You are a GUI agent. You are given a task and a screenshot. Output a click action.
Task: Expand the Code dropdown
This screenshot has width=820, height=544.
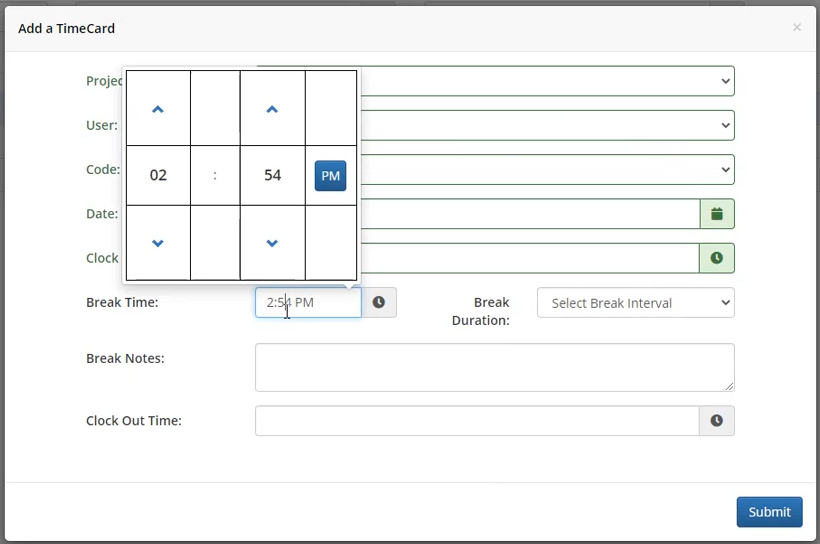(545, 170)
